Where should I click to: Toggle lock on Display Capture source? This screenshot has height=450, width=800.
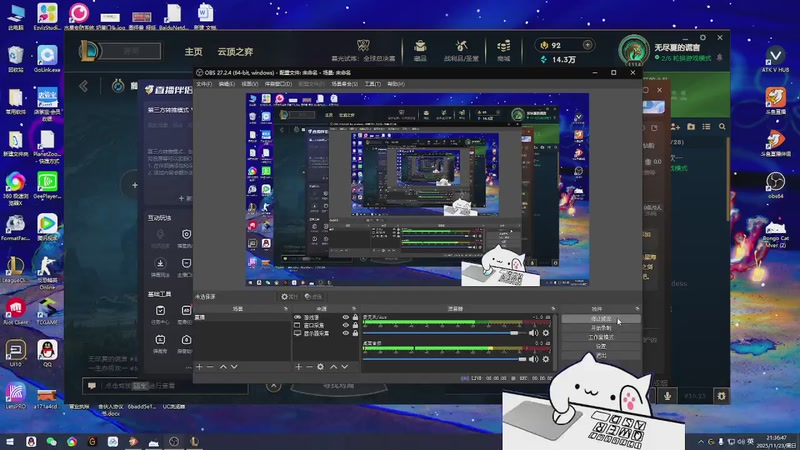355,333
